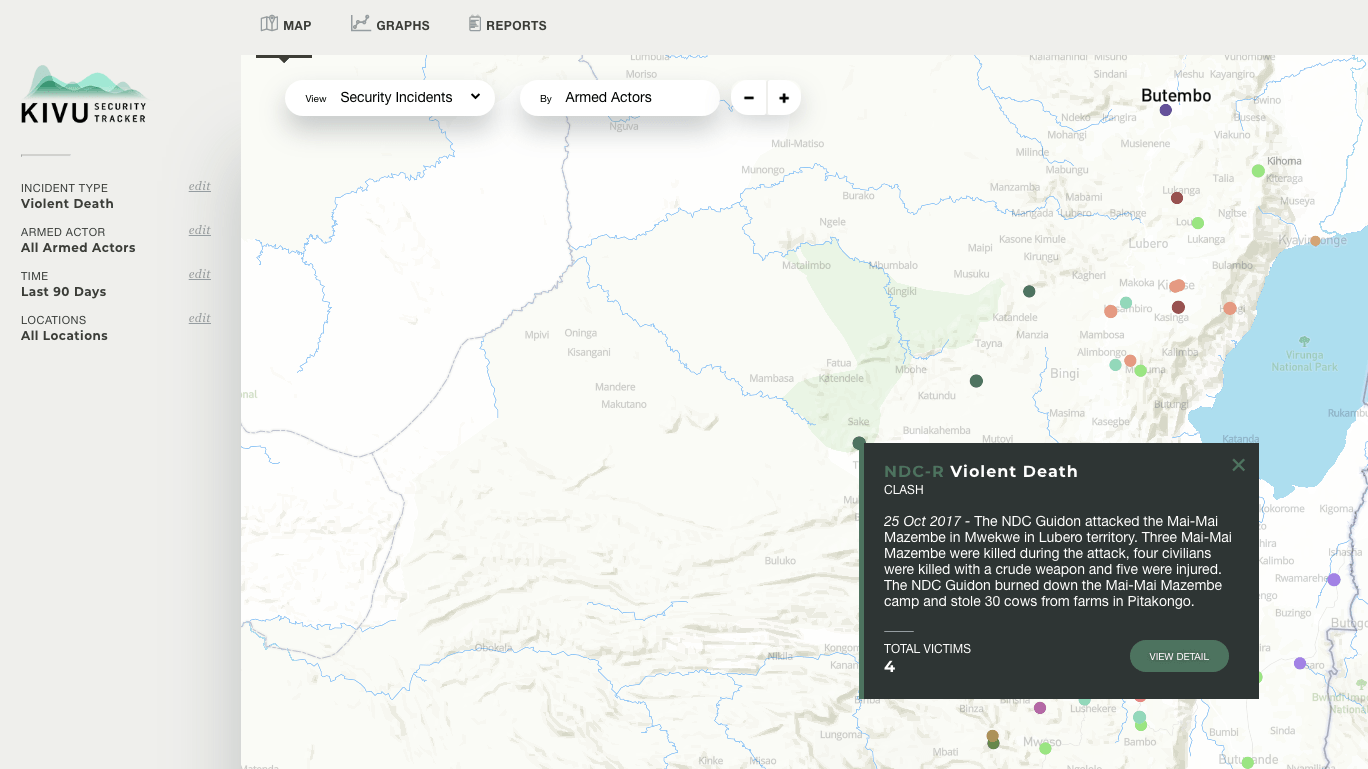
Task: Close the NDC-R incident popup
Action: coord(1238,464)
